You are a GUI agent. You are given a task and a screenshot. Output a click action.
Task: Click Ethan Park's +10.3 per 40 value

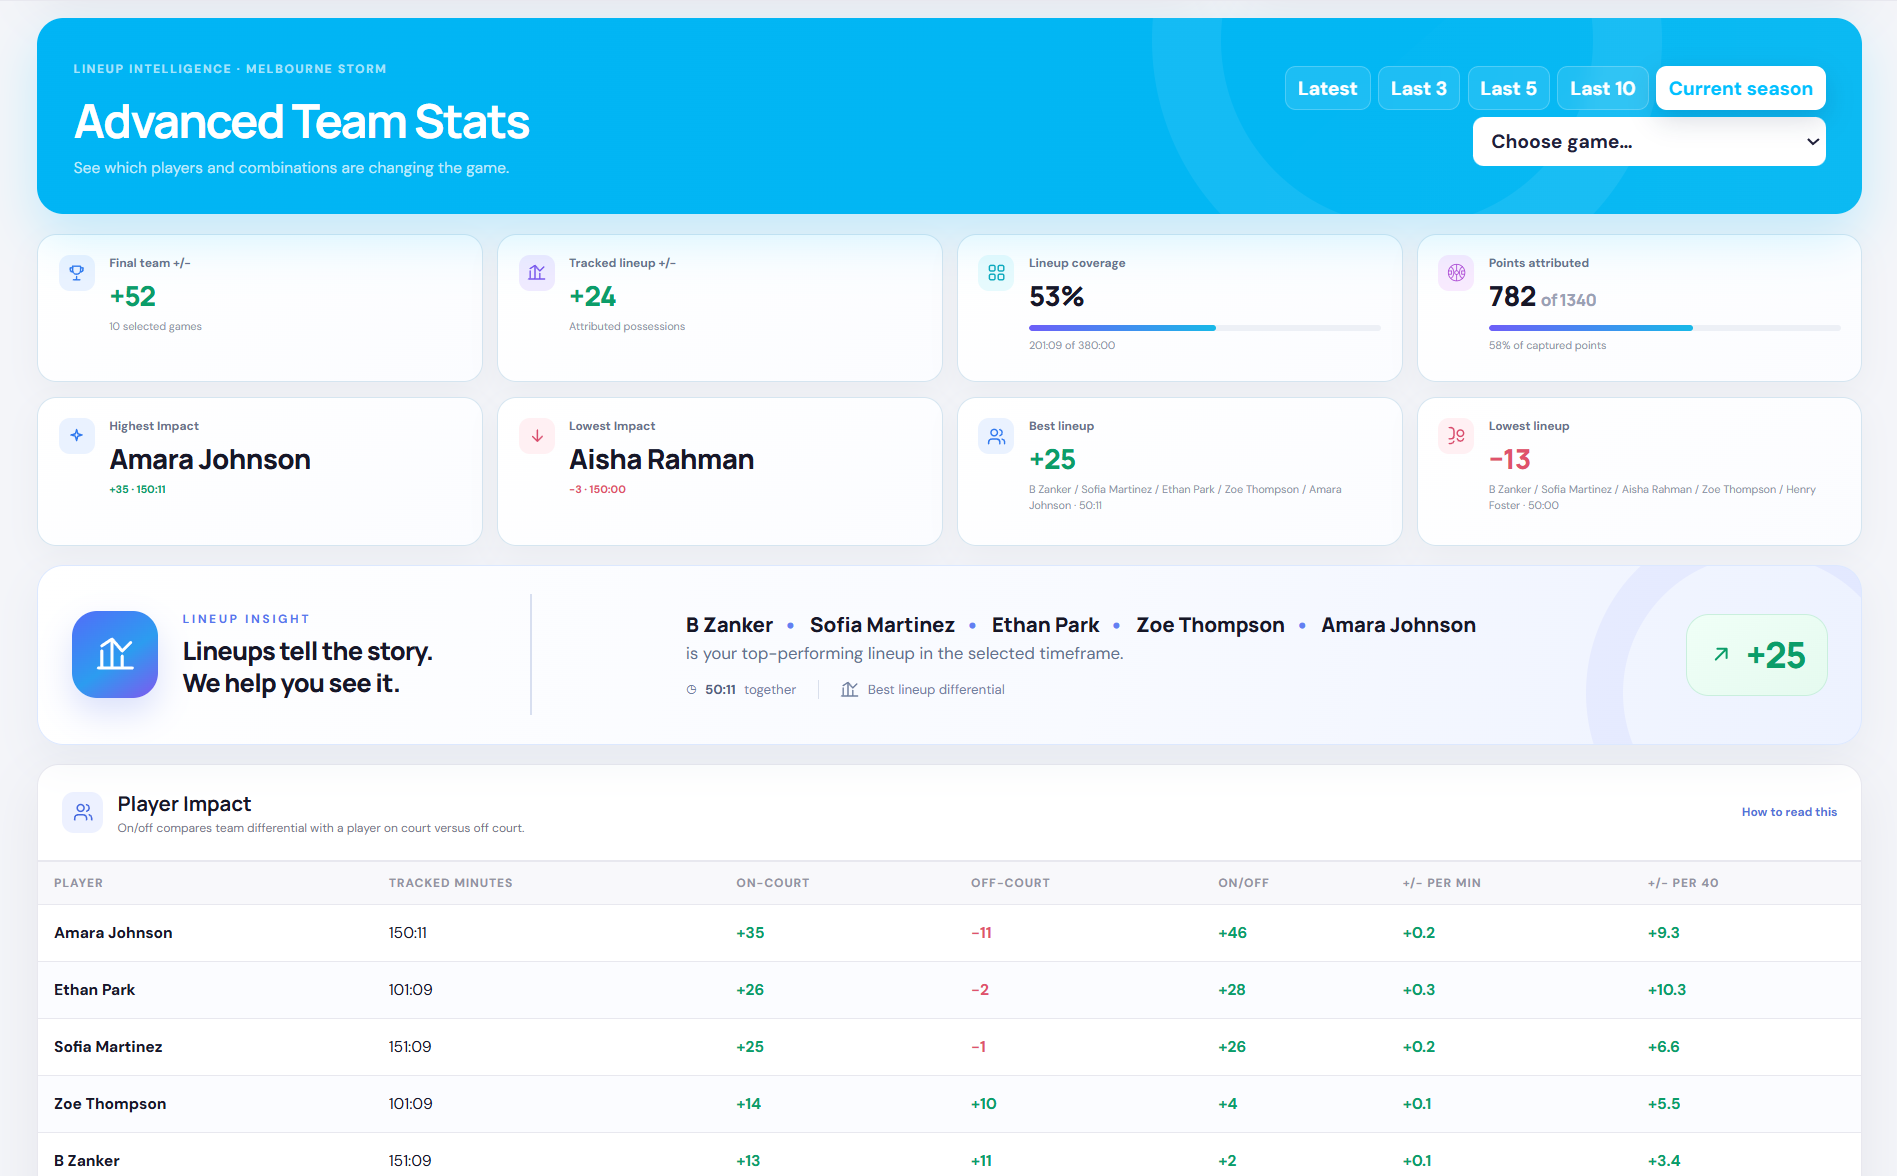point(1667,990)
